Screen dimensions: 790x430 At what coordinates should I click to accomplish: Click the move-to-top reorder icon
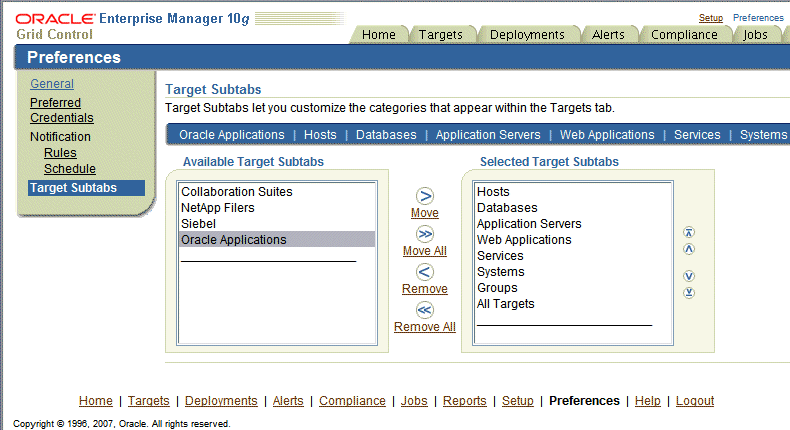pyautogui.click(x=689, y=232)
